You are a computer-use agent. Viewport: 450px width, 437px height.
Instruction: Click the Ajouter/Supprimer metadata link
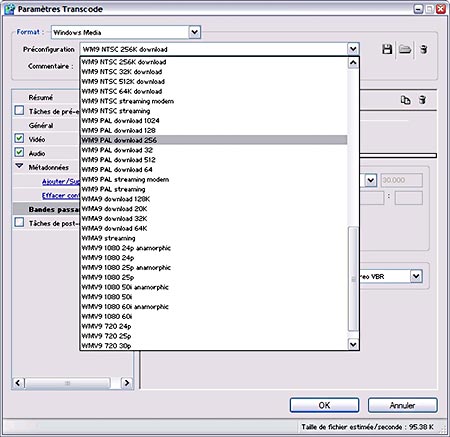(61, 182)
